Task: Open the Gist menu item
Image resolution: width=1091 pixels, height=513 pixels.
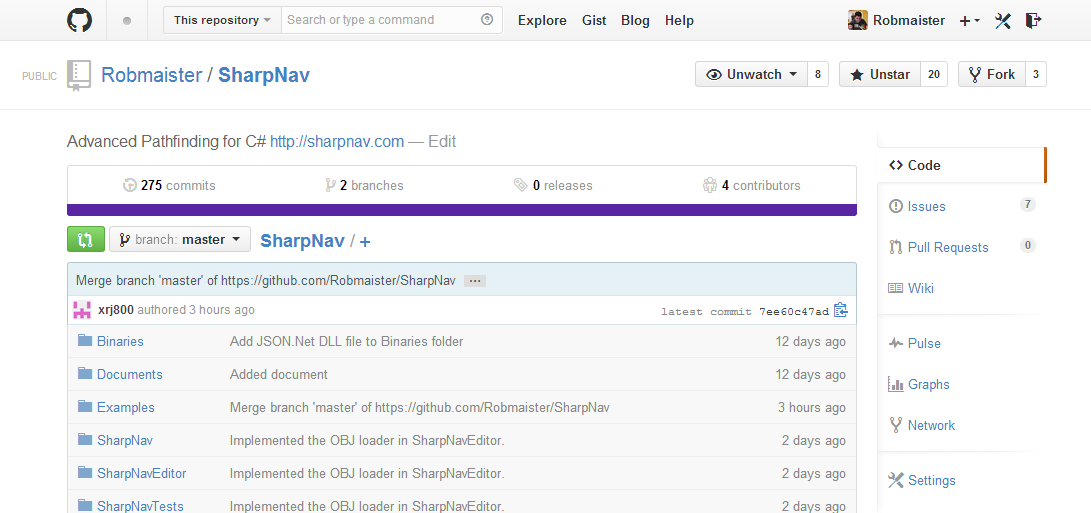Action: click(594, 20)
